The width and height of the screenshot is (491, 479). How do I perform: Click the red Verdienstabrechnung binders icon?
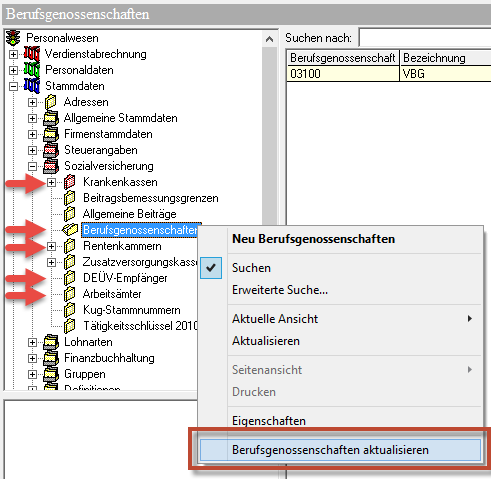(x=32, y=54)
